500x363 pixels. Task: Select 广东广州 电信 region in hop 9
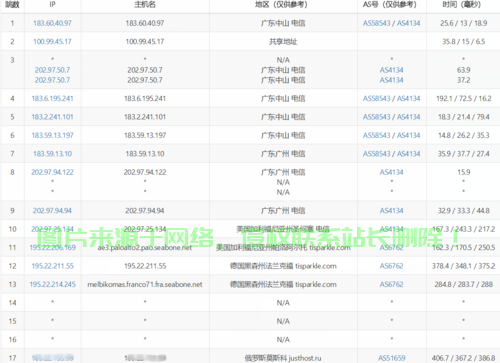coord(283,210)
